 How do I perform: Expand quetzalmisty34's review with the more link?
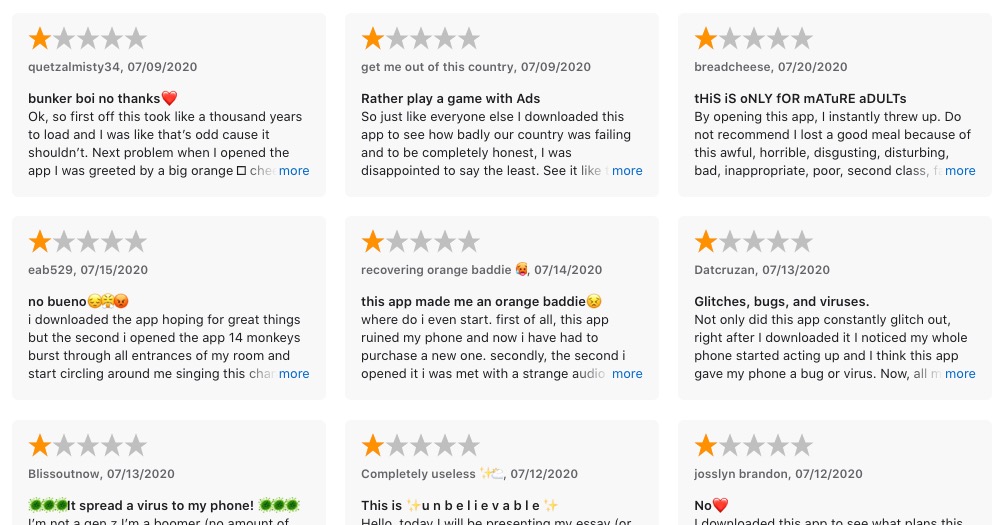294,171
